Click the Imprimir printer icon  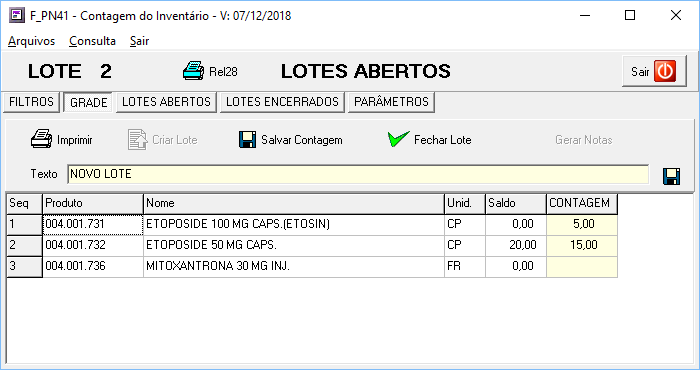click(42, 139)
